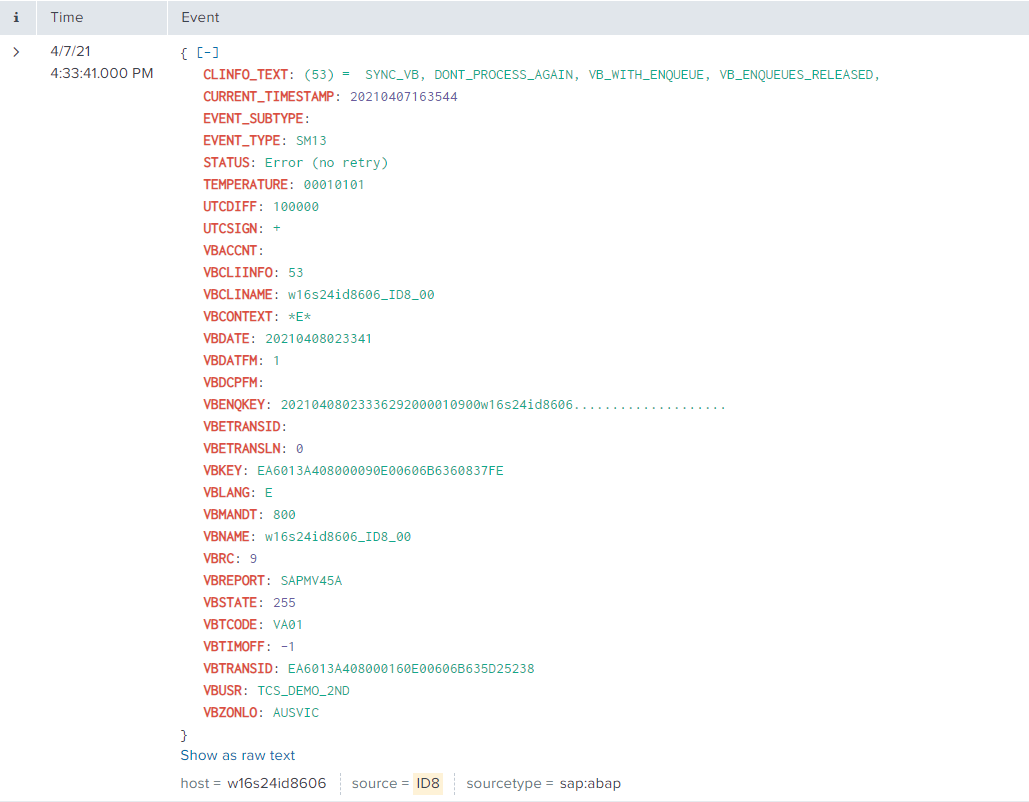Click the VBKEY value starting with EA6013A

(380, 471)
